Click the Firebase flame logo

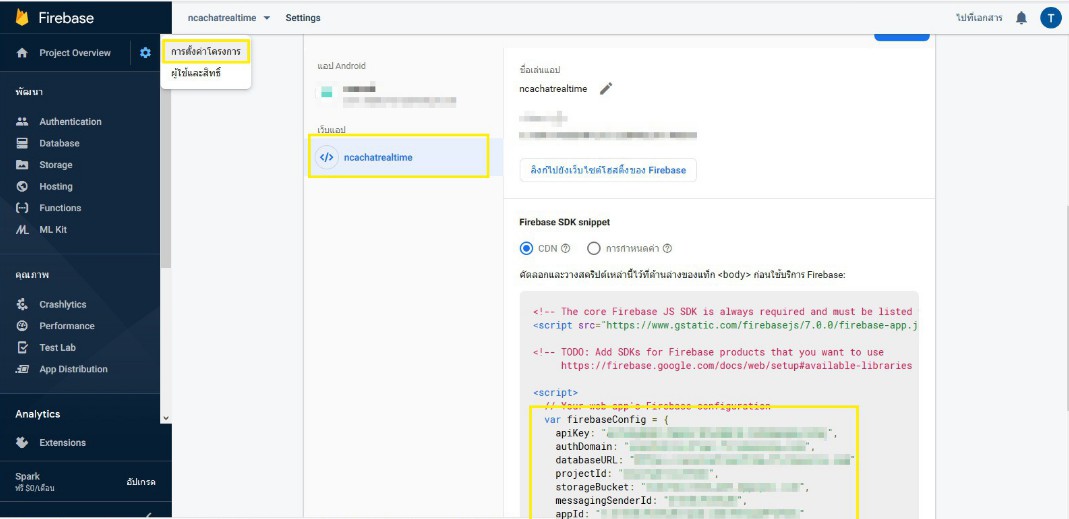(22, 18)
